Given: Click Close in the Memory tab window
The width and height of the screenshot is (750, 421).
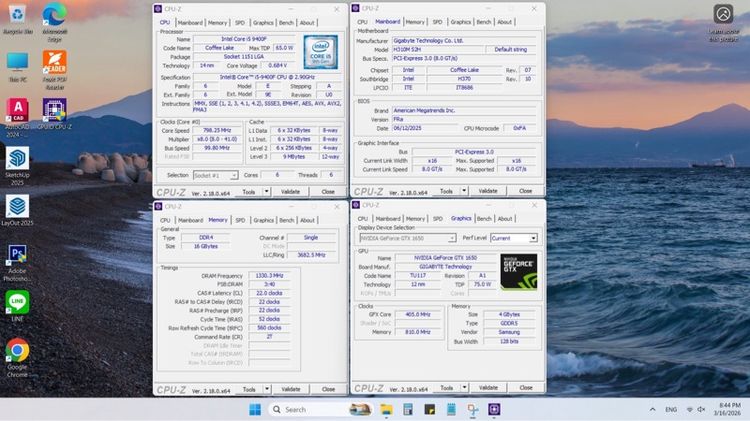Looking at the screenshot, I should [x=329, y=389].
